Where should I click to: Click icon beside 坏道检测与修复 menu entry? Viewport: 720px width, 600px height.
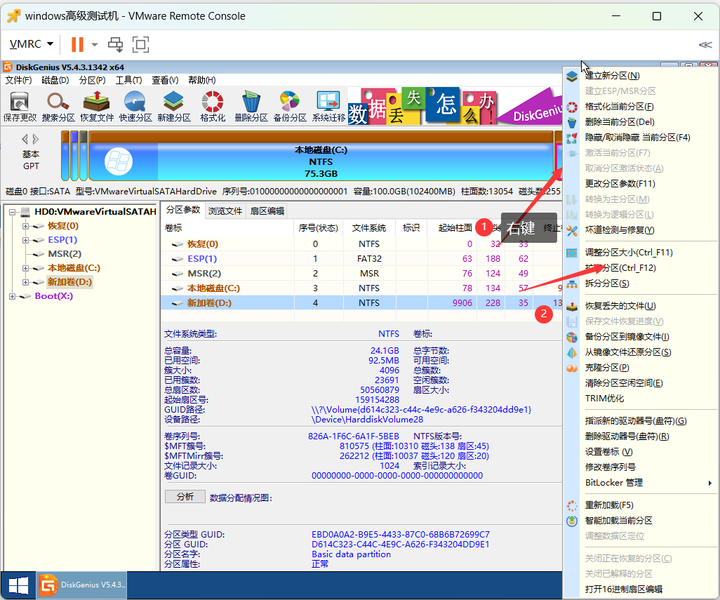coord(572,230)
